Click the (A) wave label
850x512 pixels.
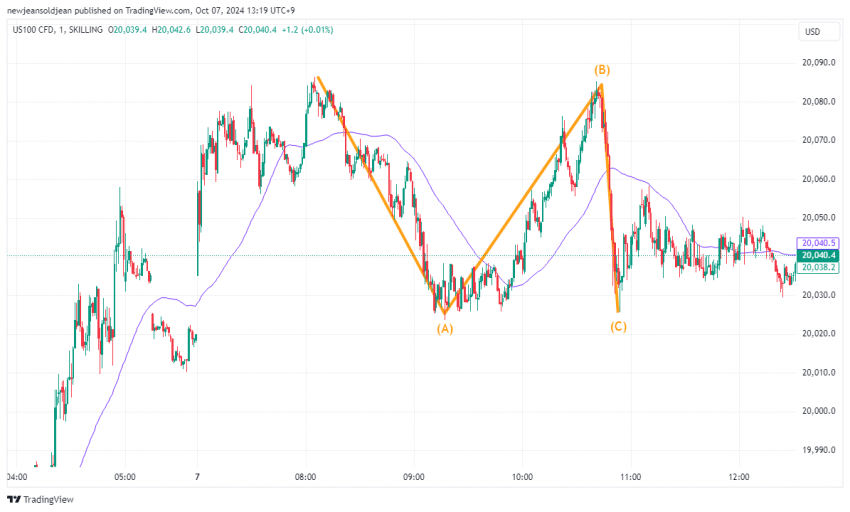point(445,329)
